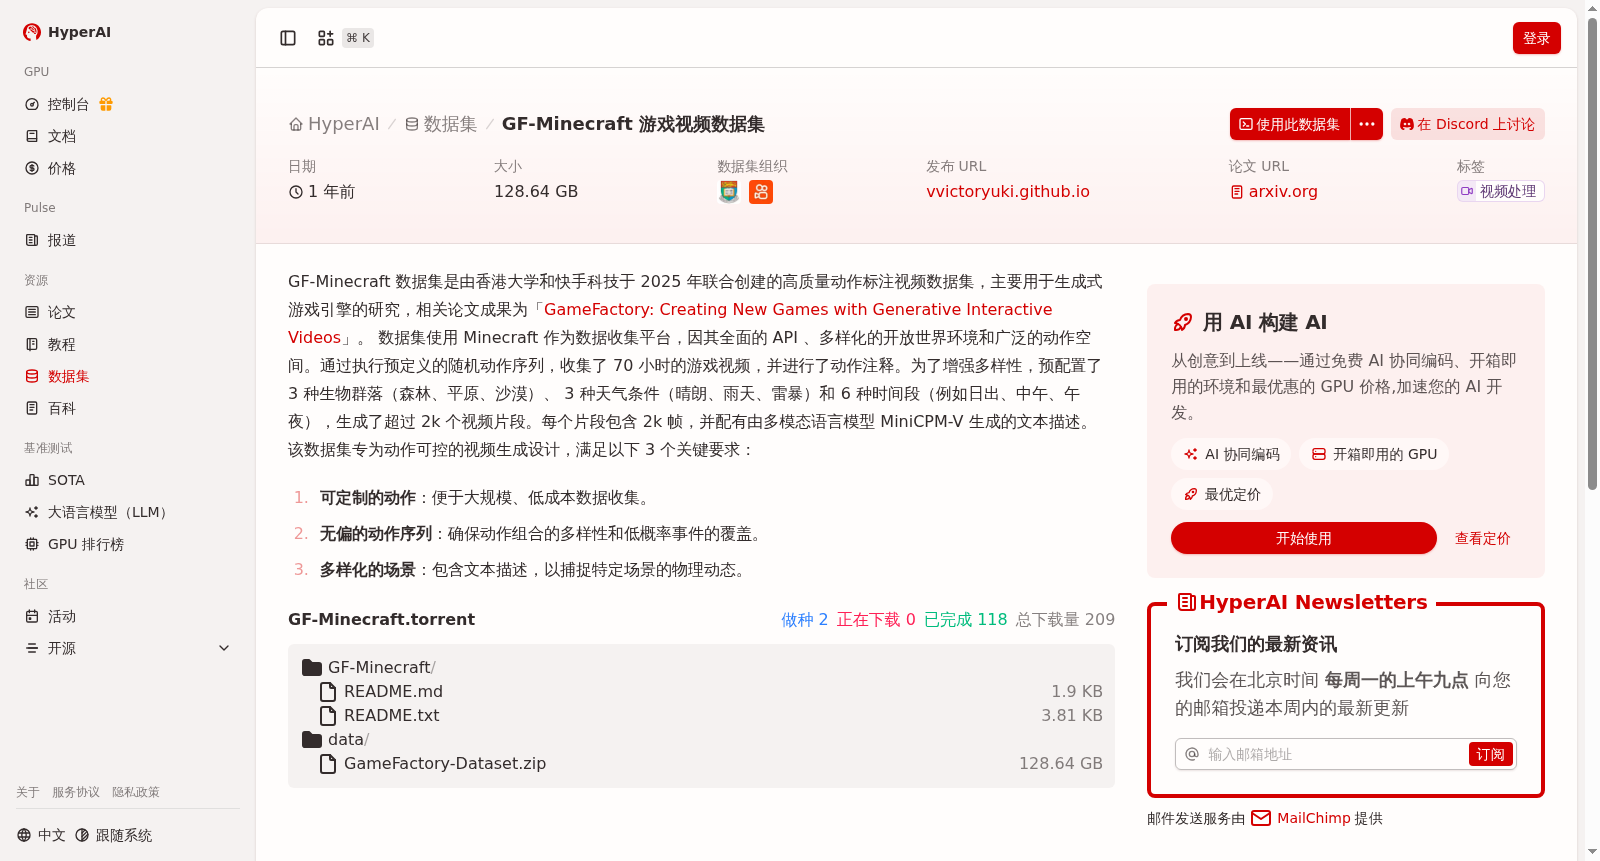Click the 登录 button
The image size is (1600, 861).
tap(1537, 38)
